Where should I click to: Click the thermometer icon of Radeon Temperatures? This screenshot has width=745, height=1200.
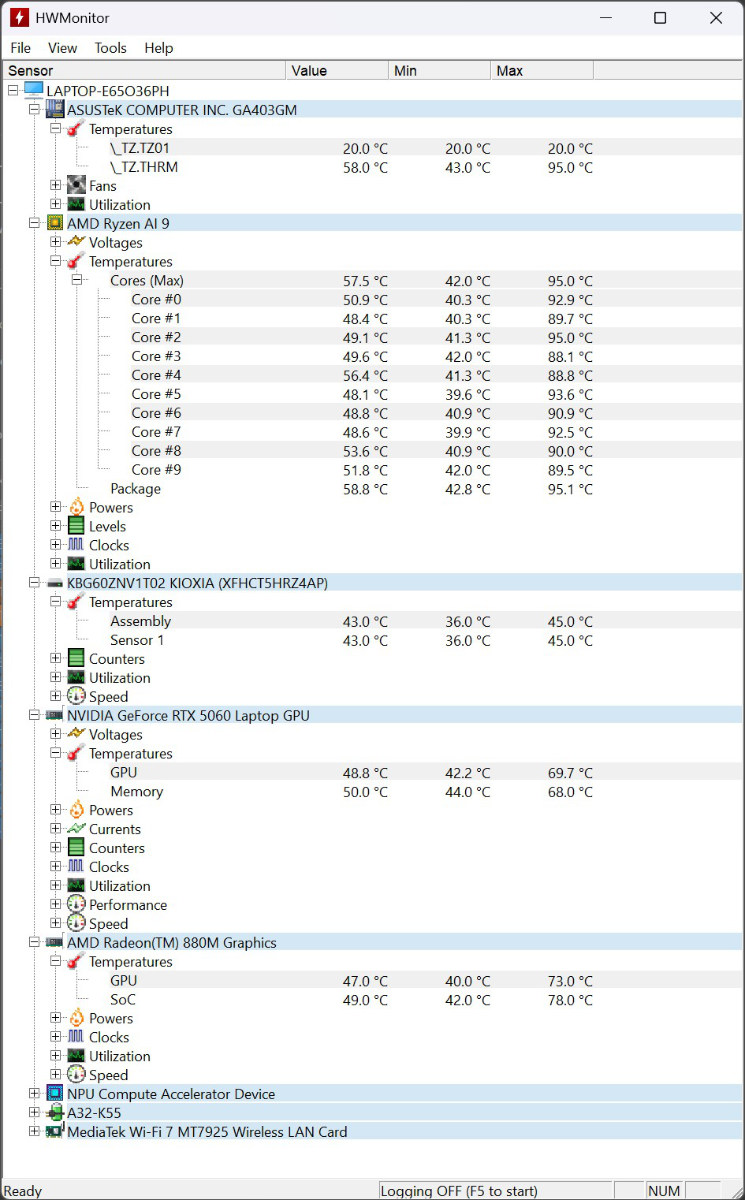[76, 962]
